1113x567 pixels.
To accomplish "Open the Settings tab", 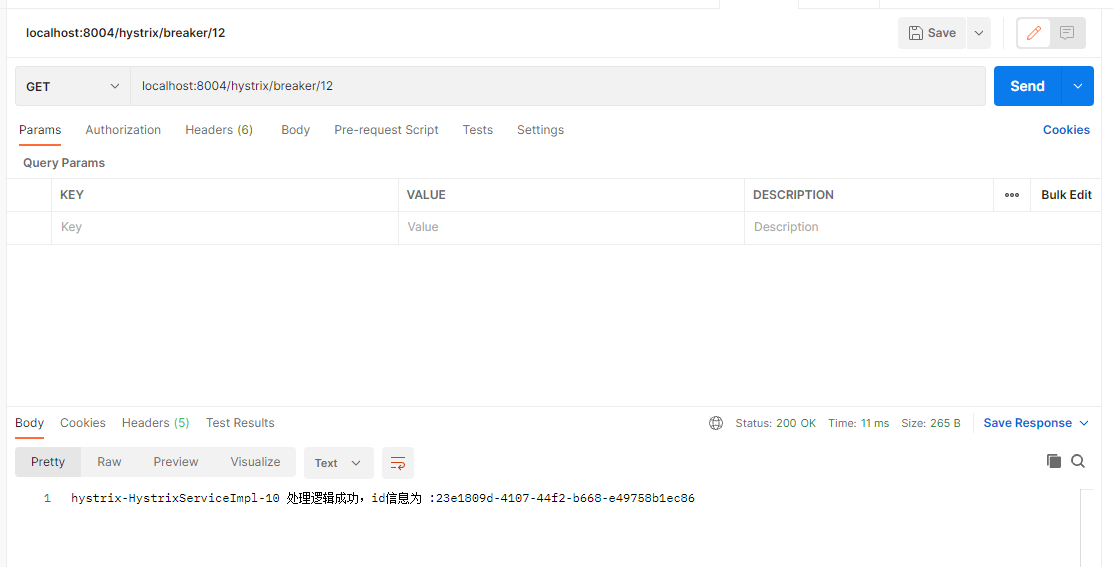I will click(x=540, y=130).
